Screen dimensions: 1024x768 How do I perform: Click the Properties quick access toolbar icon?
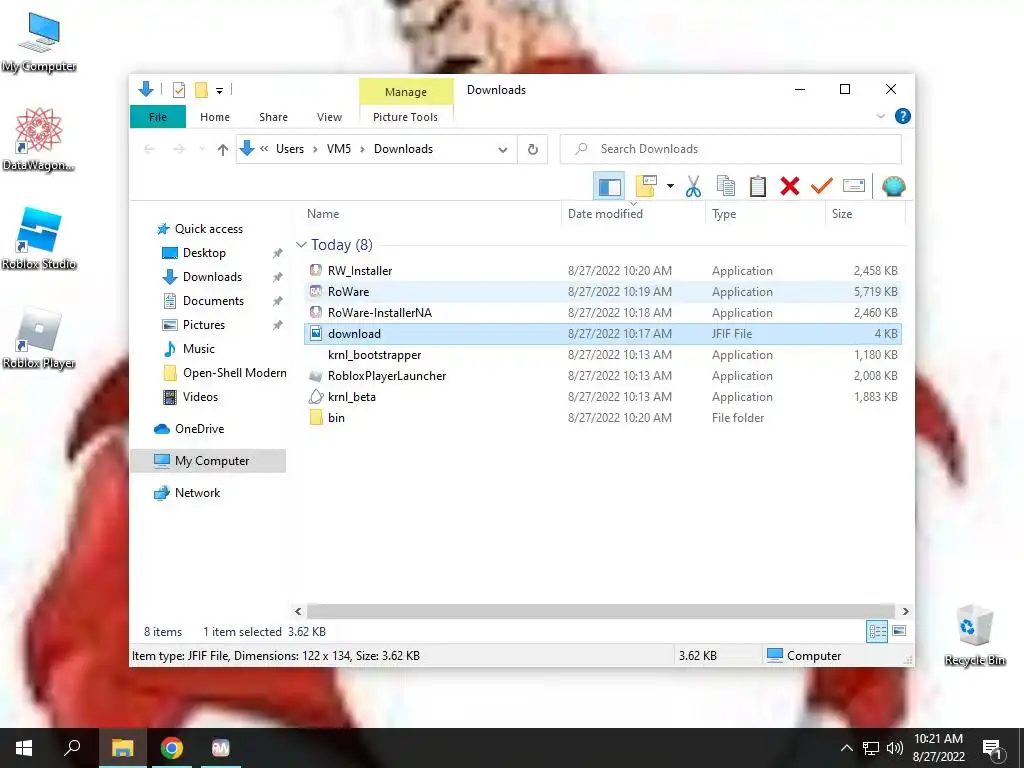pos(178,89)
